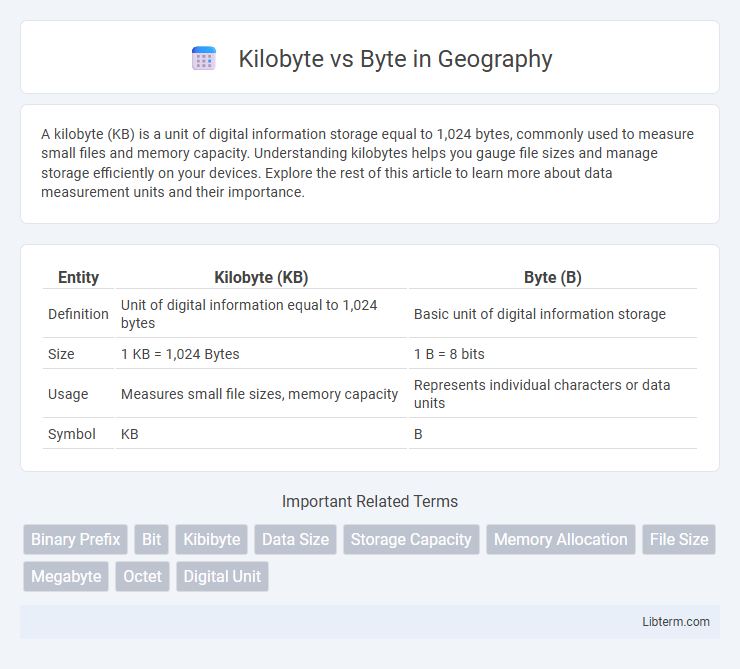Click the 'Important Related Terms' heading
The width and height of the screenshot is (740, 669).
pyautogui.click(x=370, y=501)
